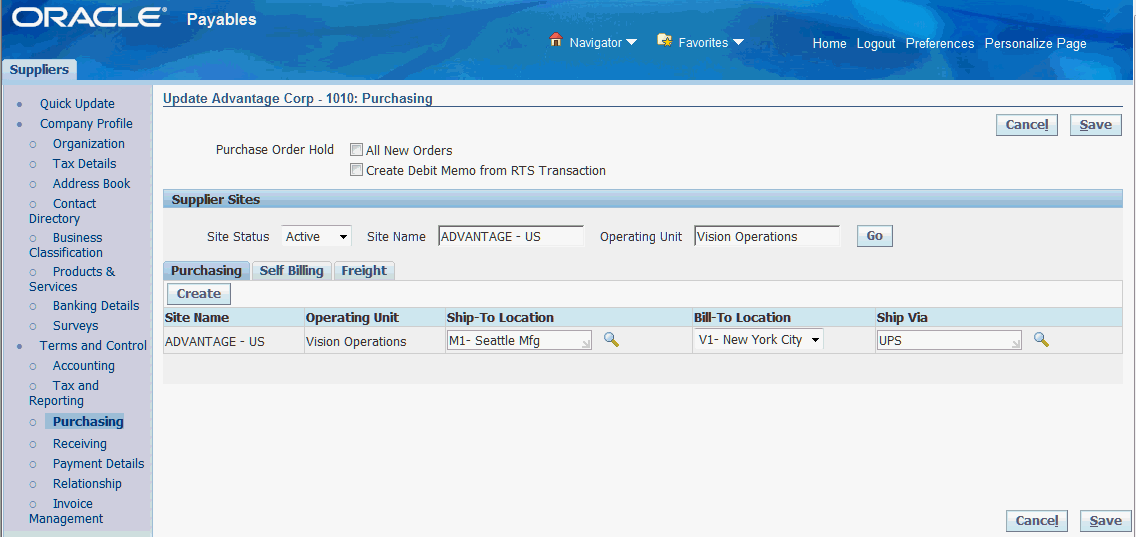Open the Tax and Reporting sidebar link
Viewport: 1136px width, 537px height.
coord(64,393)
